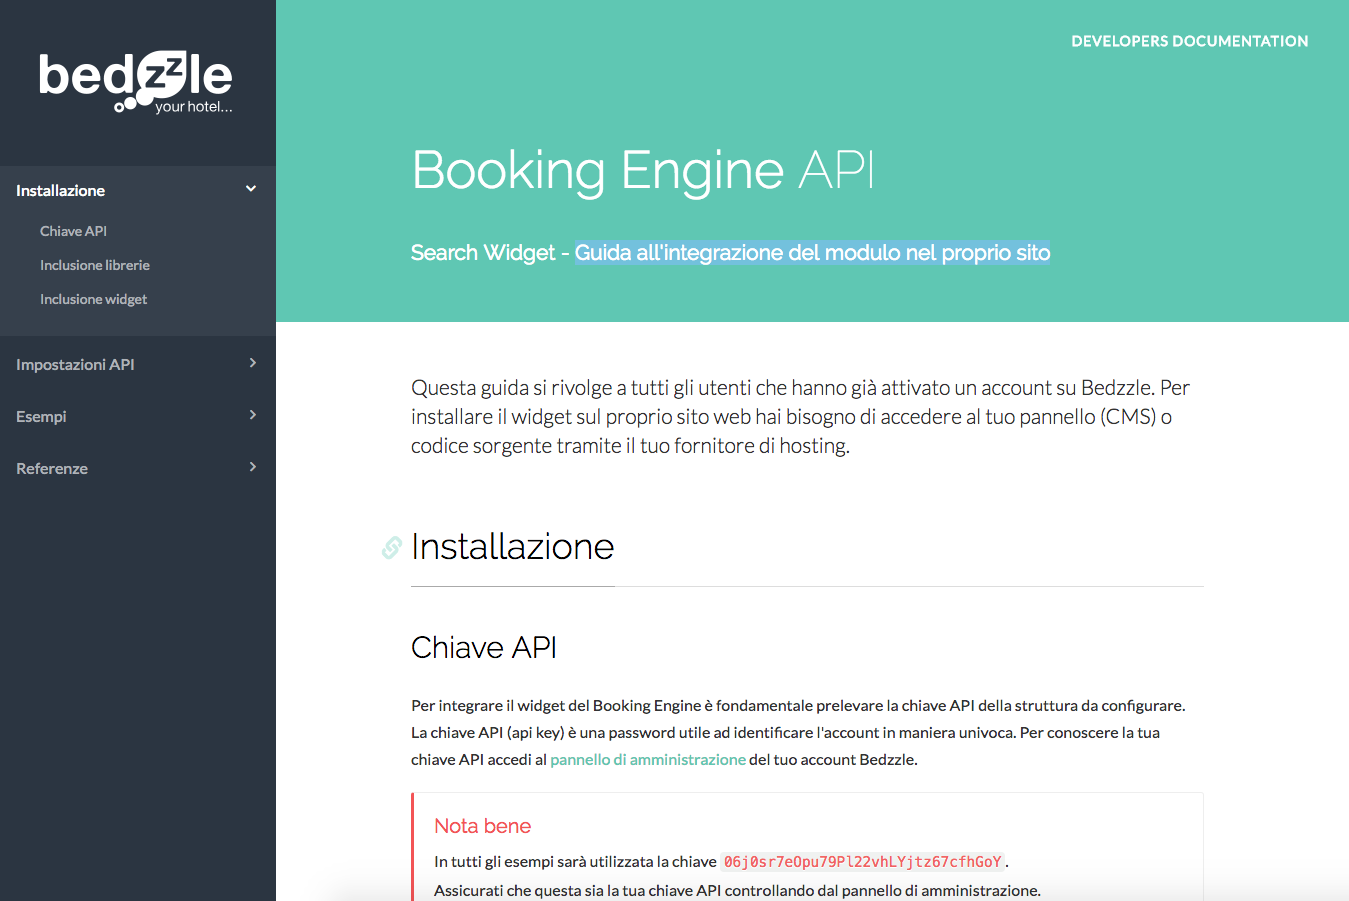The height and width of the screenshot is (901, 1349).
Task: Click the Booking Engine API title
Action: [643, 169]
